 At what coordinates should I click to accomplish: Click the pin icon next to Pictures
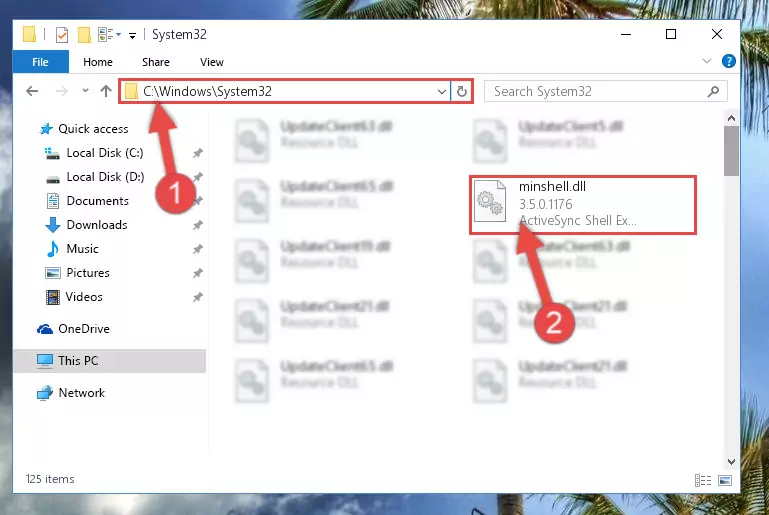[197, 273]
